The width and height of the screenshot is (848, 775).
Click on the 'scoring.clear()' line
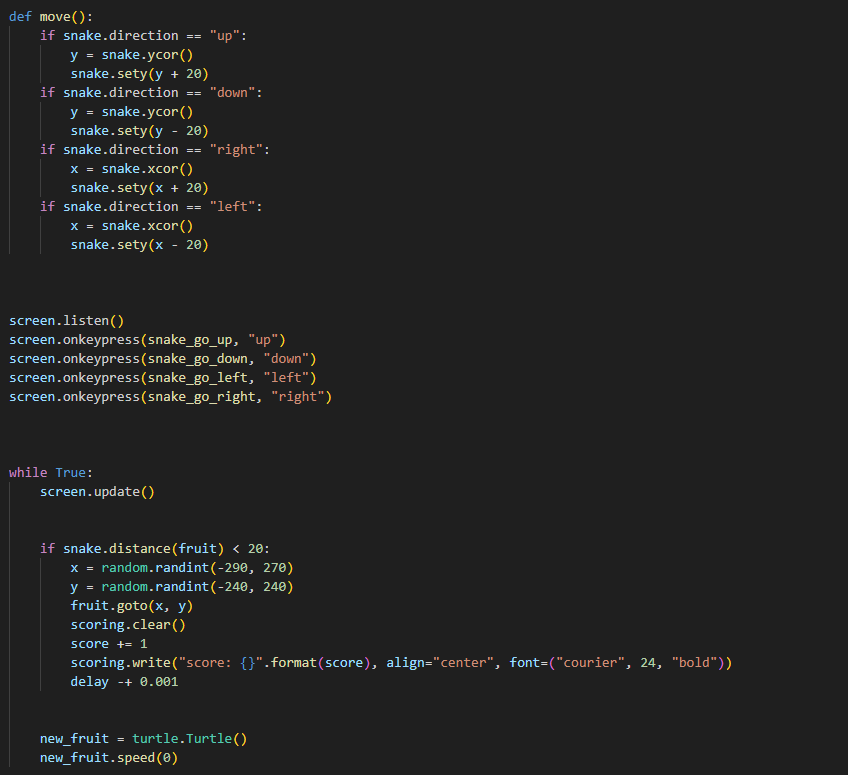[x=128, y=624]
